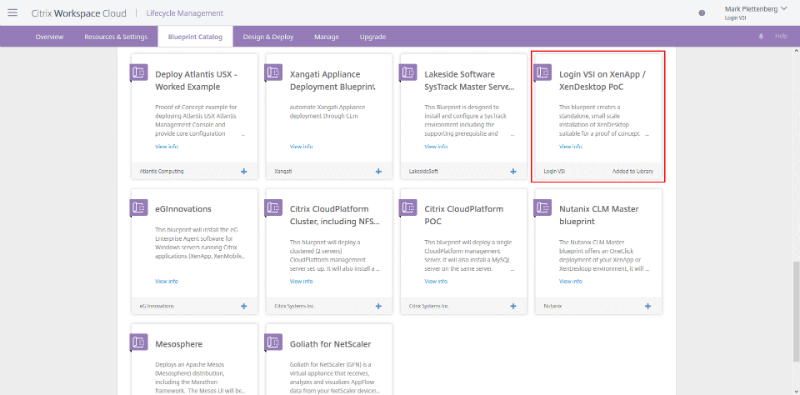The image size is (800, 395).
Task: Click the Lifecycle Management header title
Action: pyautogui.click(x=185, y=13)
